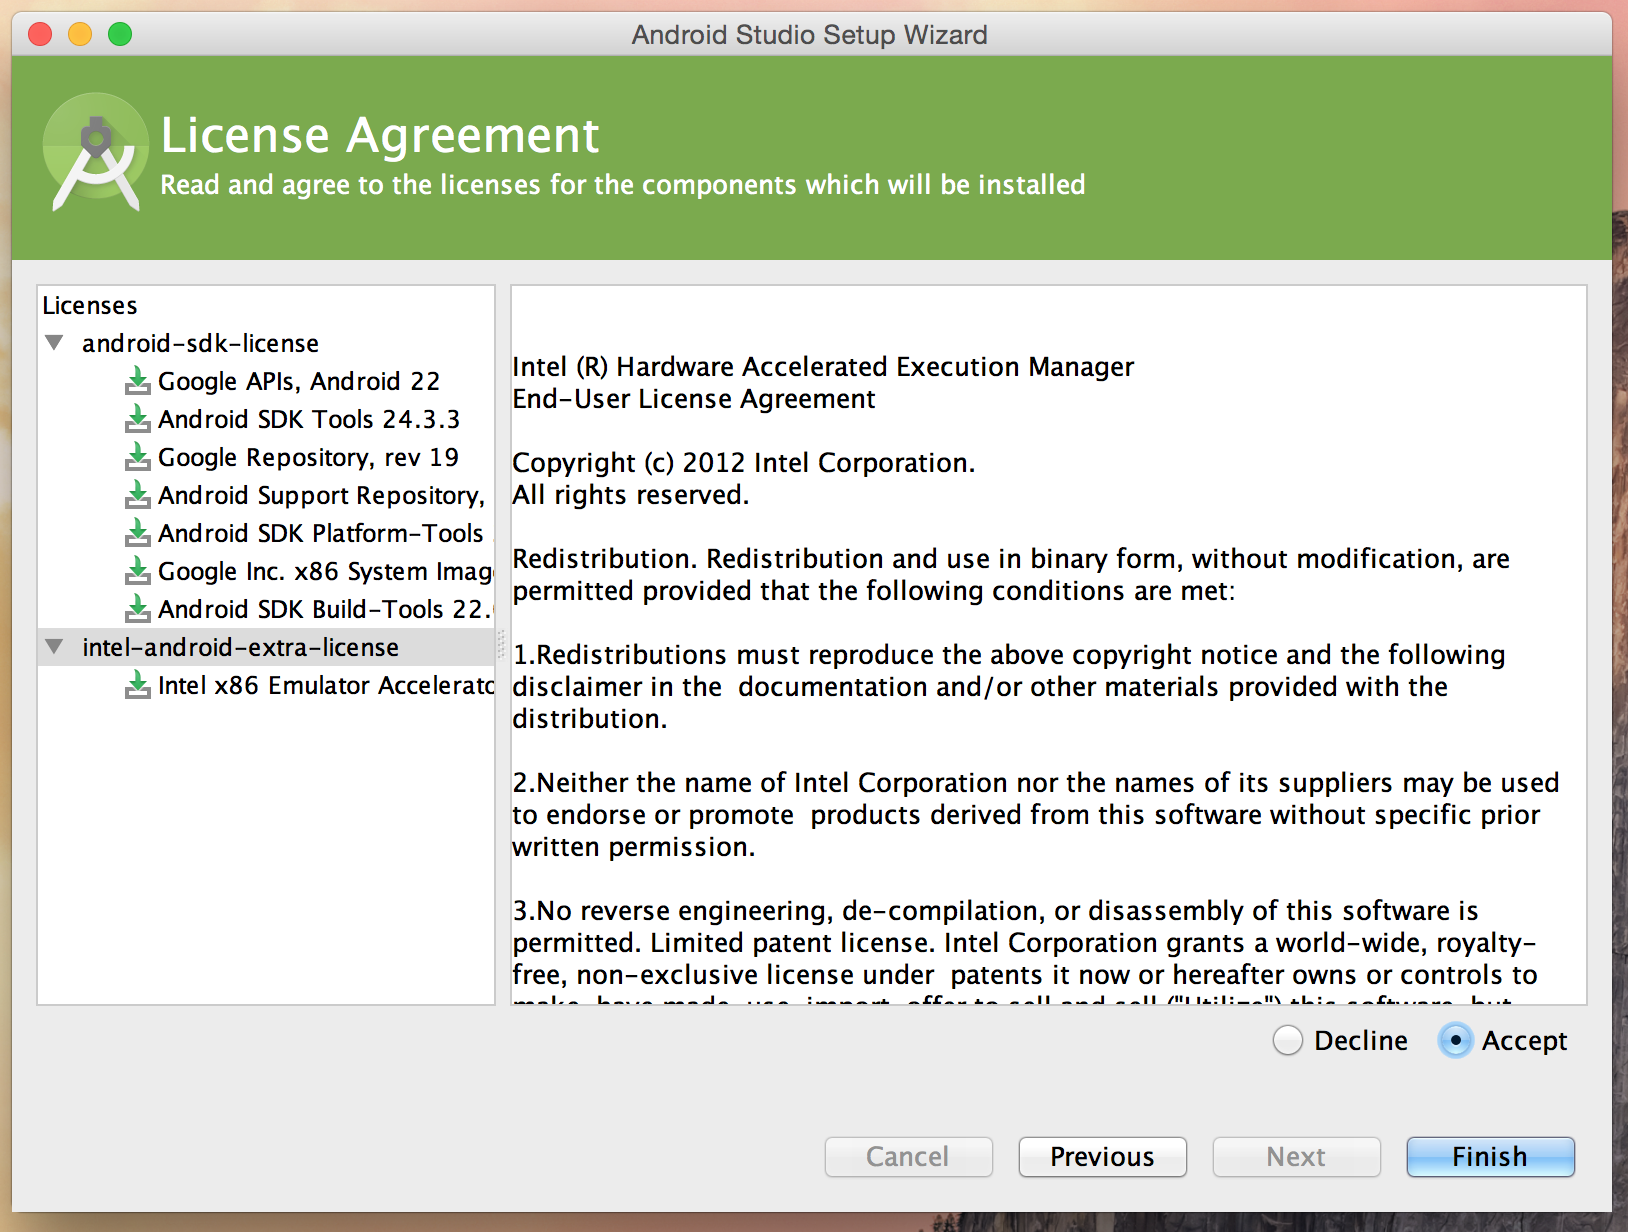Collapse the android-sdk-license tree node

55,343
